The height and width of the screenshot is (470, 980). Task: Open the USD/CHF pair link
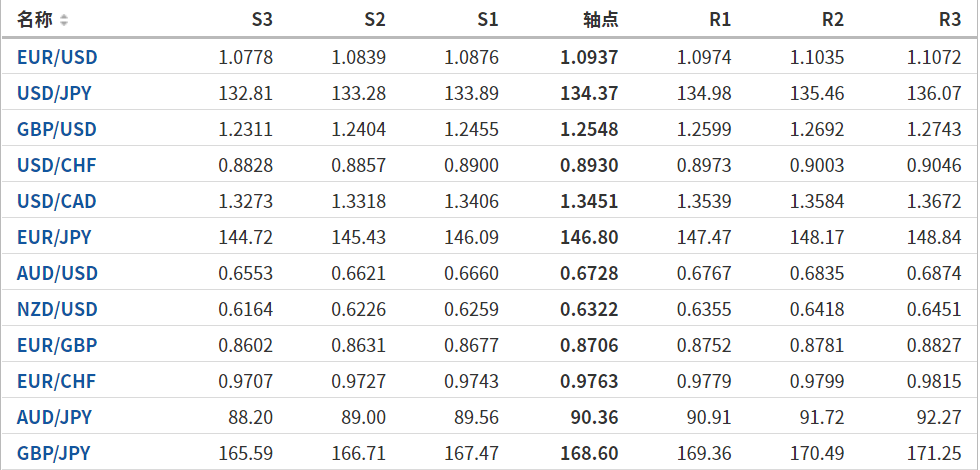(x=56, y=166)
